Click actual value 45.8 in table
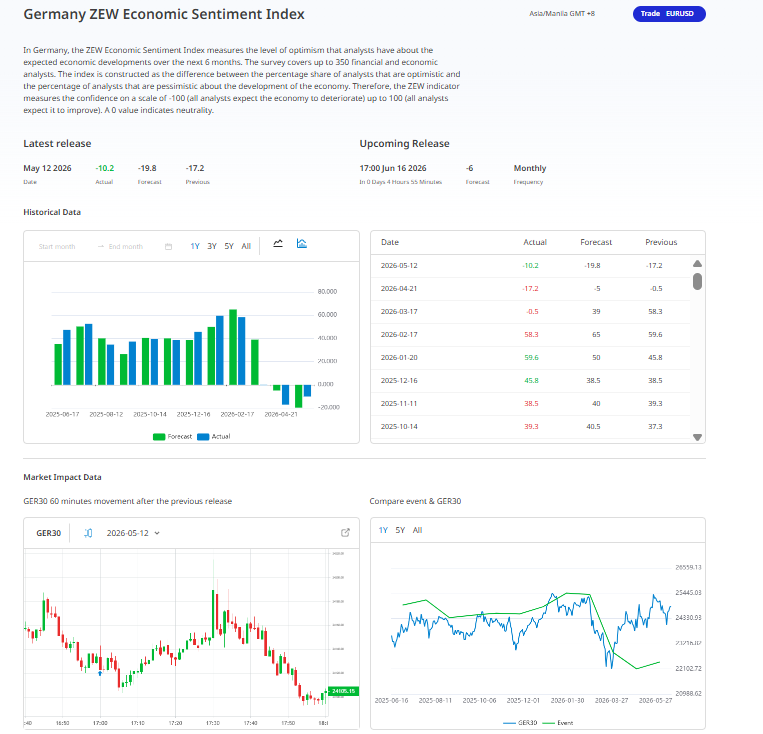Image resolution: width=763 pixels, height=734 pixels. click(531, 380)
